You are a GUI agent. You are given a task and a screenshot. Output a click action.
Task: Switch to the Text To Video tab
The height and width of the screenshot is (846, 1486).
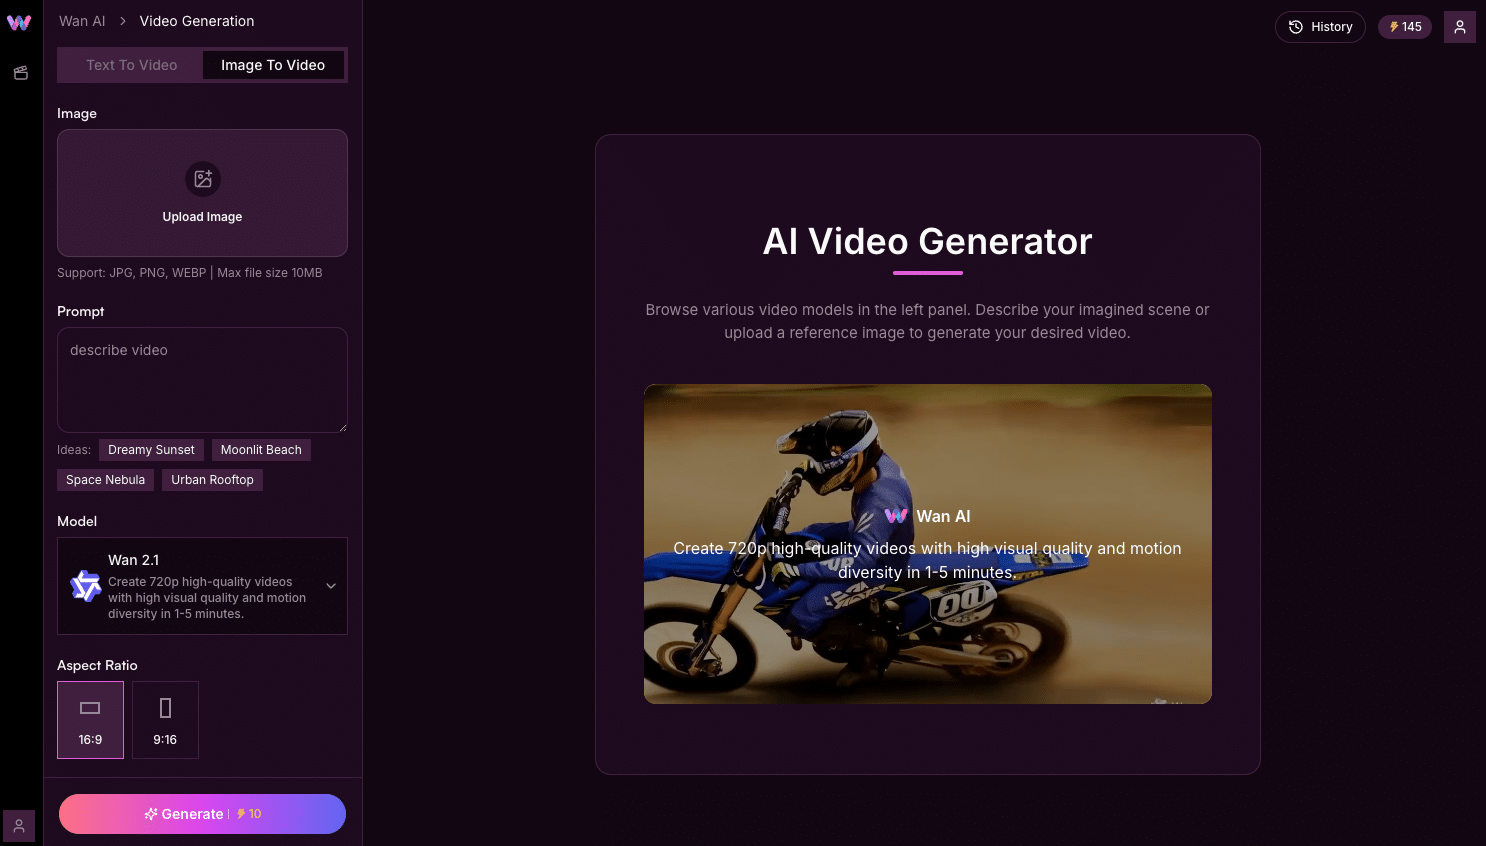[131, 65]
